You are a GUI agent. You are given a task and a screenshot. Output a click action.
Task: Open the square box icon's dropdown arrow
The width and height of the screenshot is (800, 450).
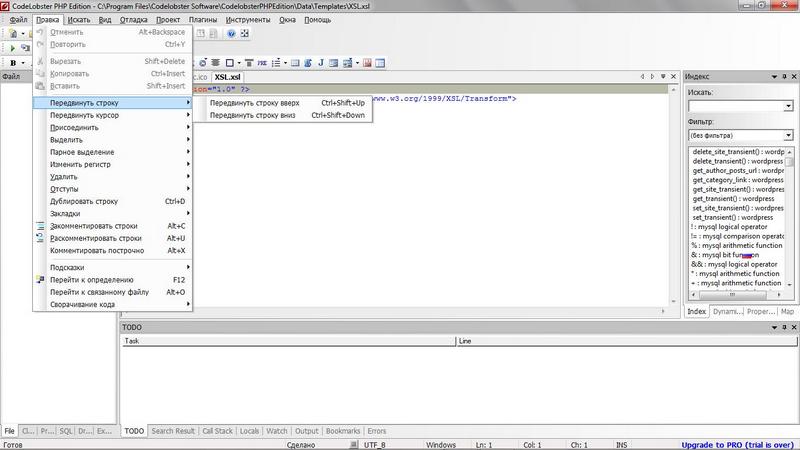pos(239,63)
